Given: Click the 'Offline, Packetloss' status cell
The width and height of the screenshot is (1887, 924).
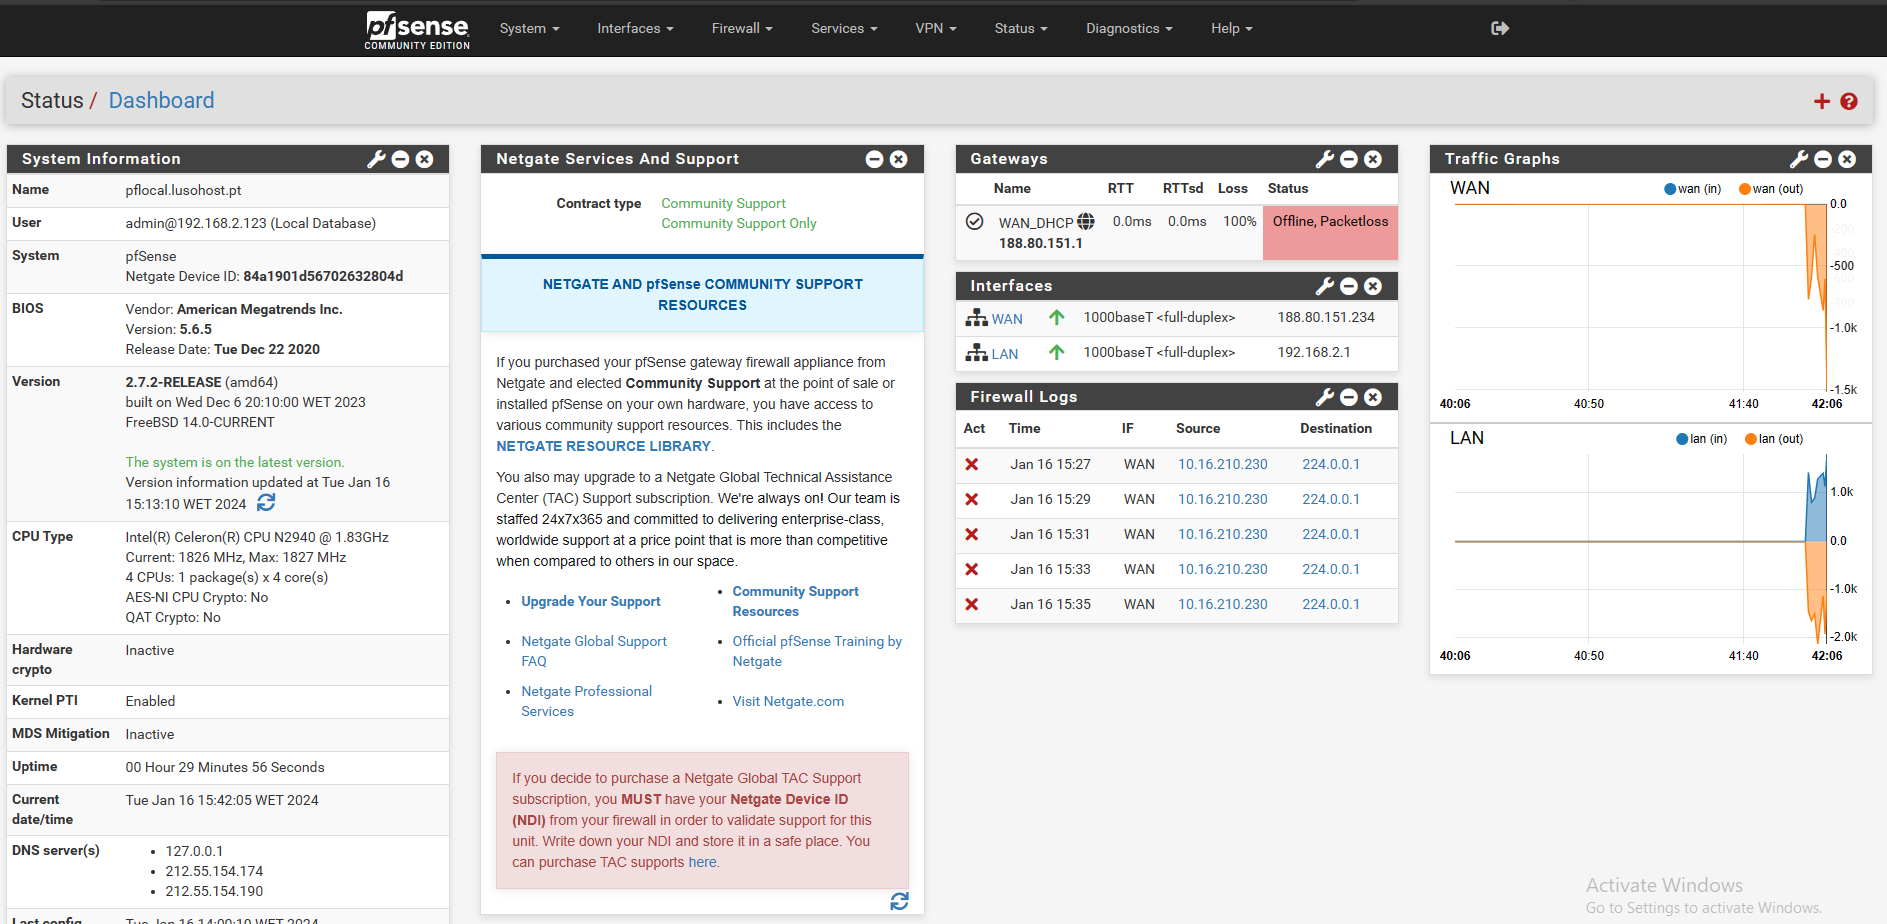Looking at the screenshot, I should [1330, 232].
